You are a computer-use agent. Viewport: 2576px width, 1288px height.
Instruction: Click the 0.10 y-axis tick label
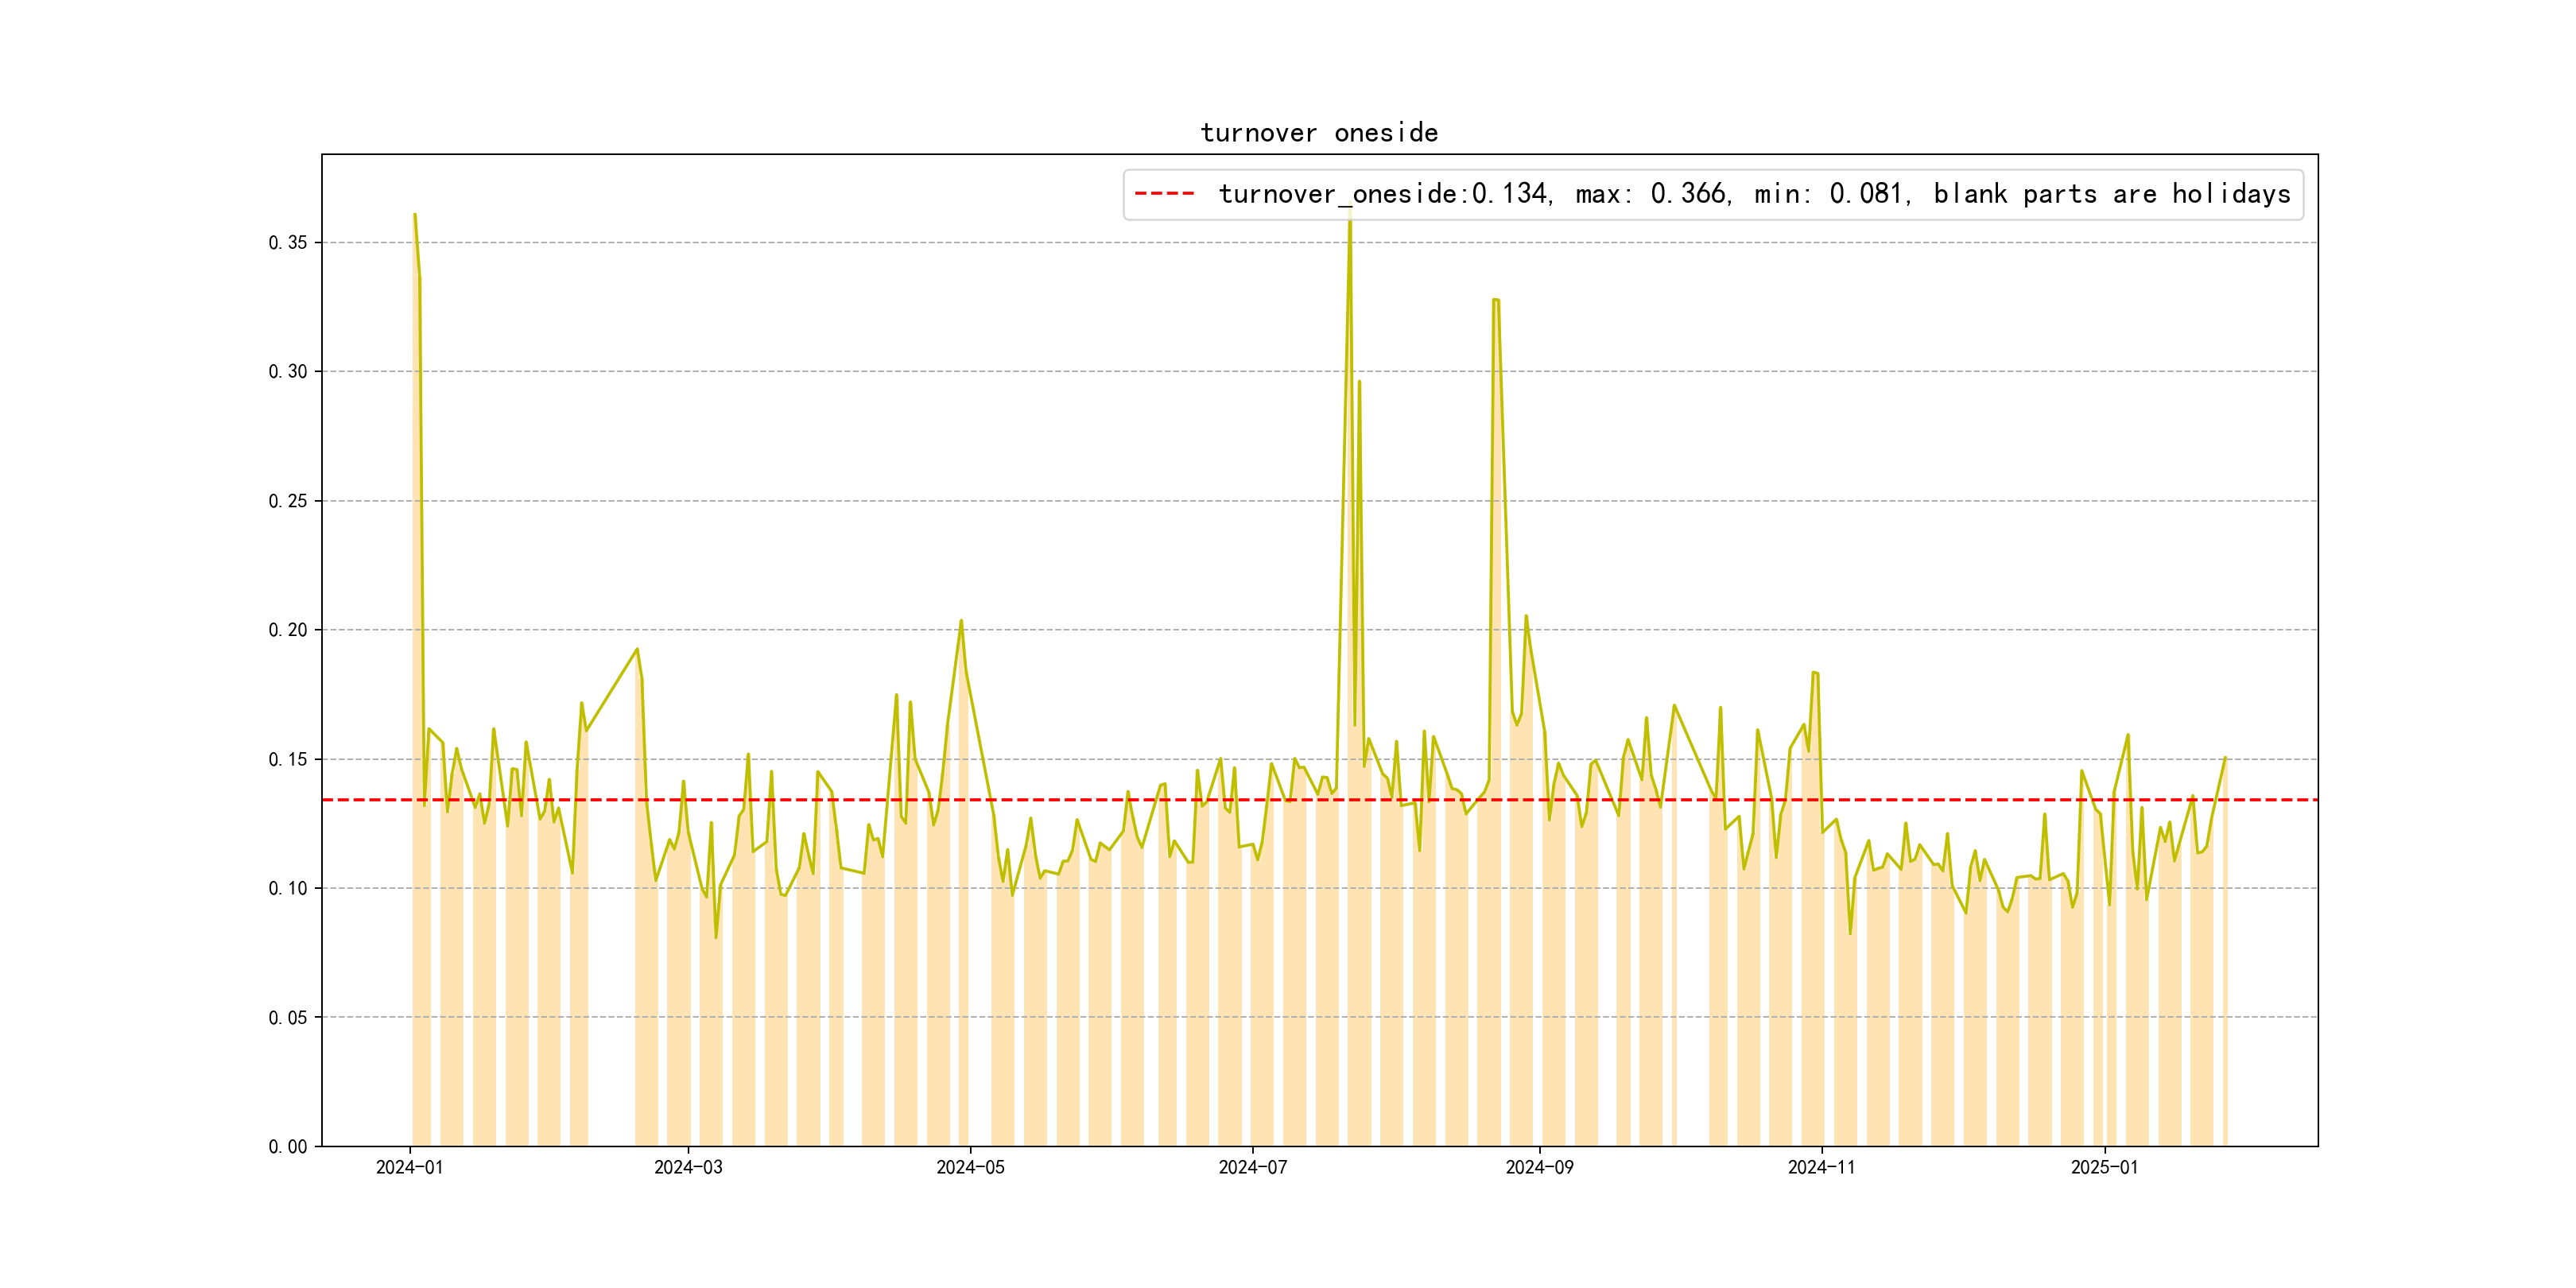point(288,888)
